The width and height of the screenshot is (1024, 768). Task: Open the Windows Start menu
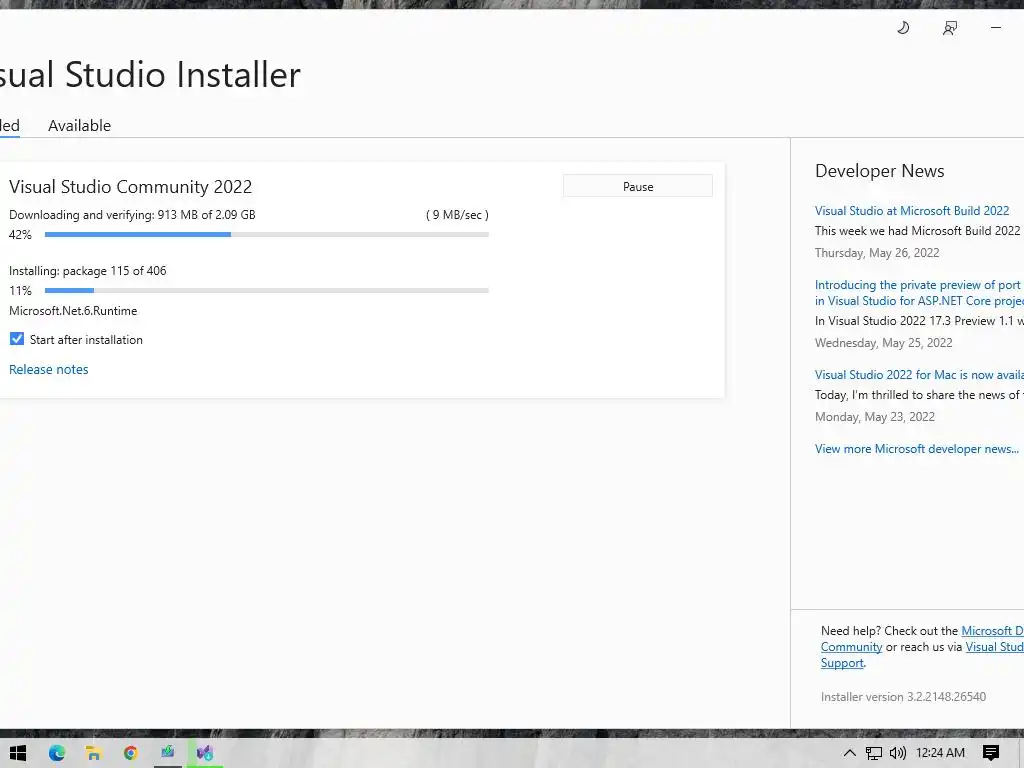18,753
